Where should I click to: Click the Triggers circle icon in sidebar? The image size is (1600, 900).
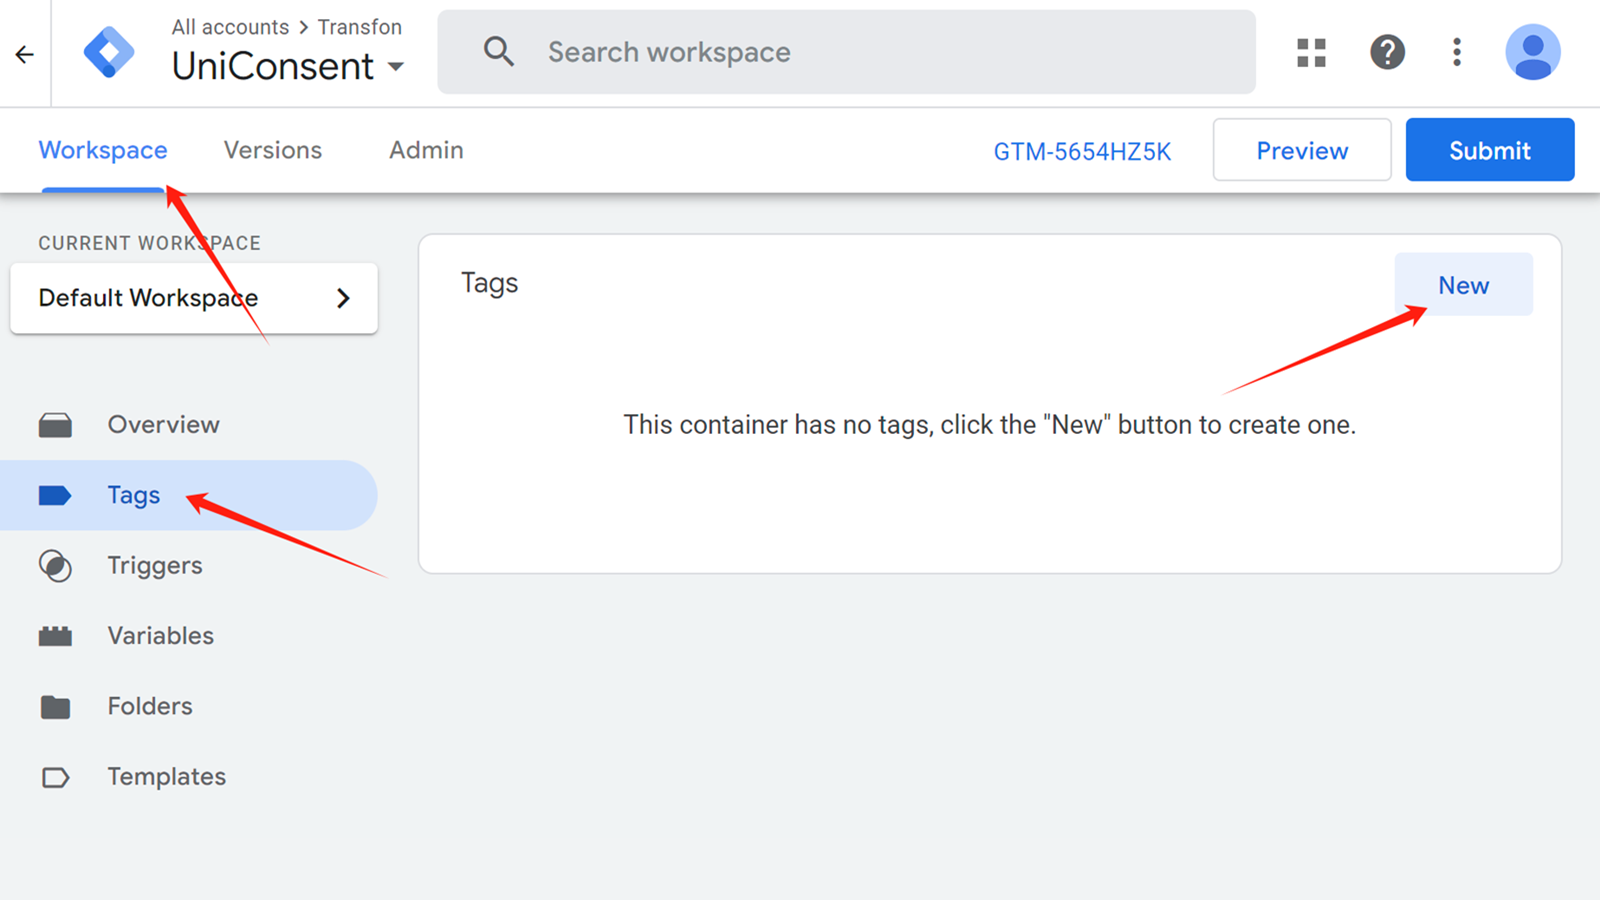tap(55, 566)
